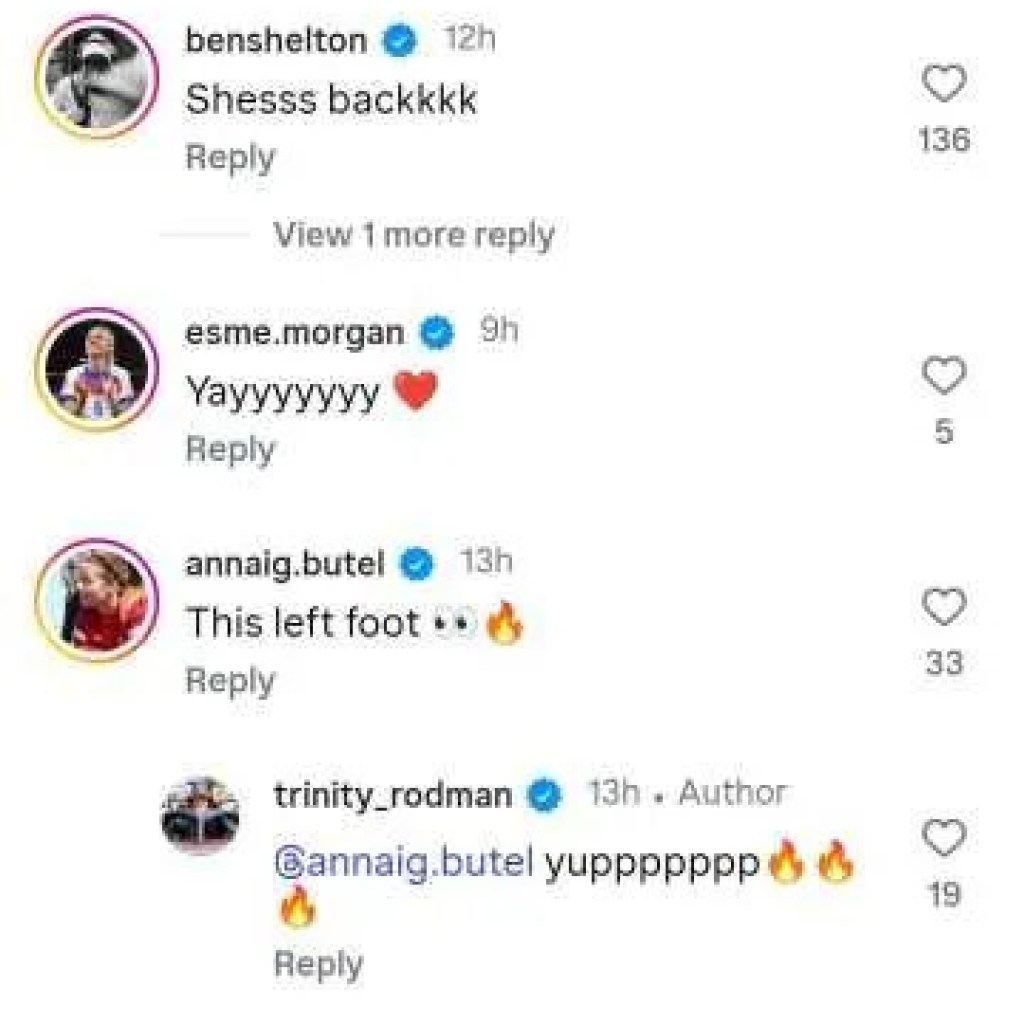Expand 'View 1 more reply' under benshelton
1024x1024 pixels.
(415, 234)
